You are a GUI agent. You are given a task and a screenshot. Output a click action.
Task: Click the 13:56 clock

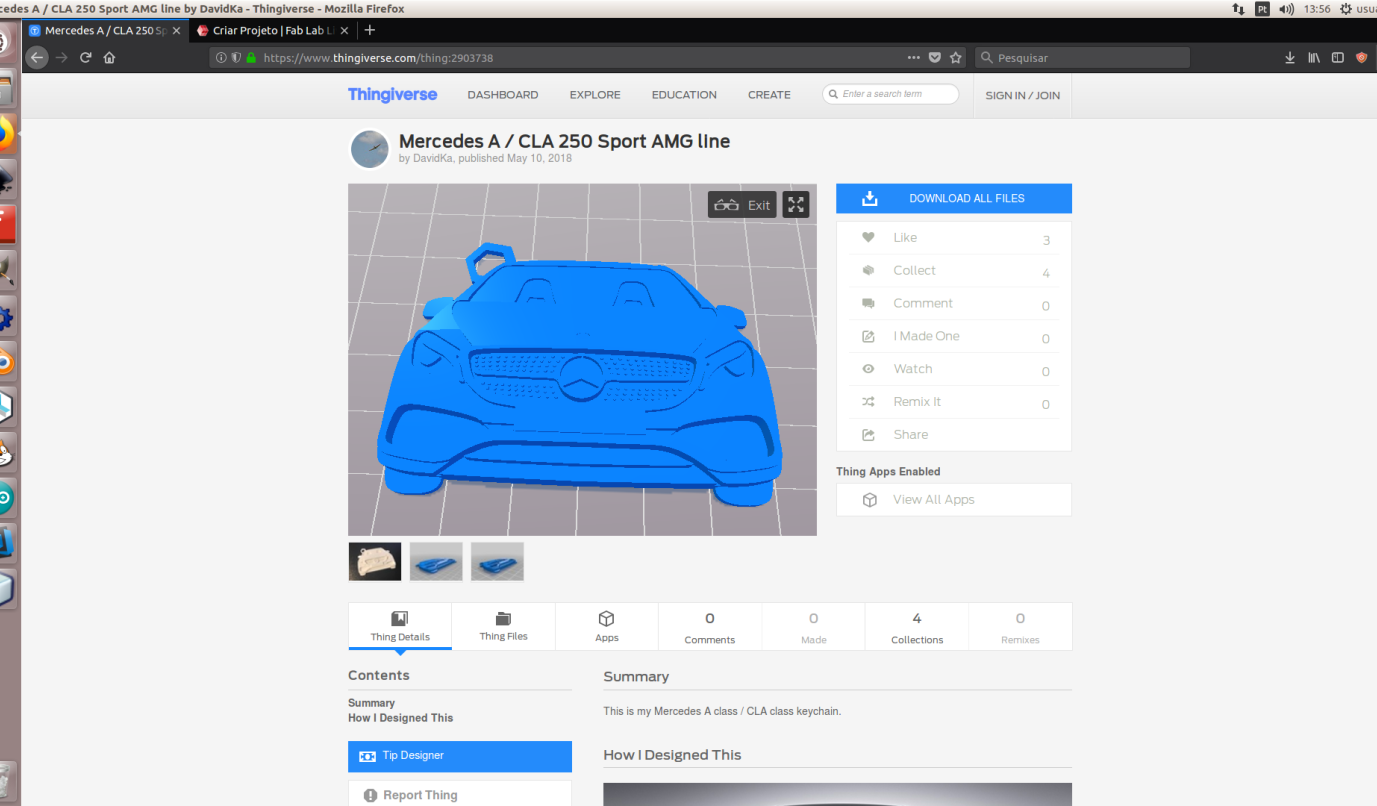(1317, 9)
